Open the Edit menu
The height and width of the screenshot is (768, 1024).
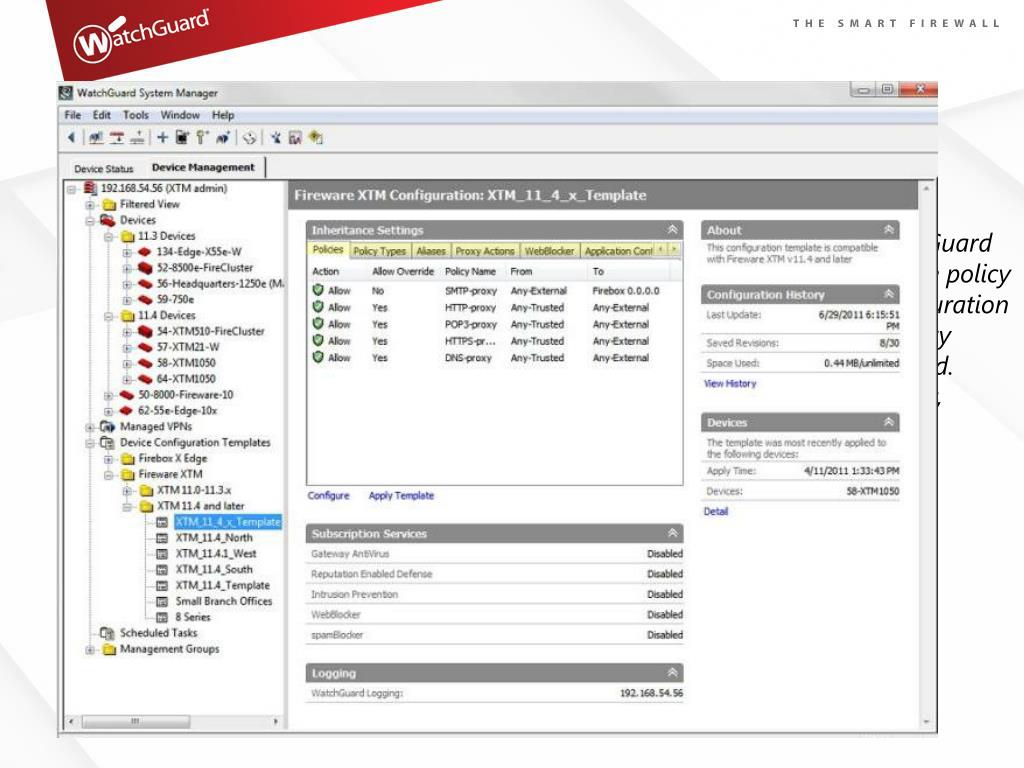coord(101,115)
